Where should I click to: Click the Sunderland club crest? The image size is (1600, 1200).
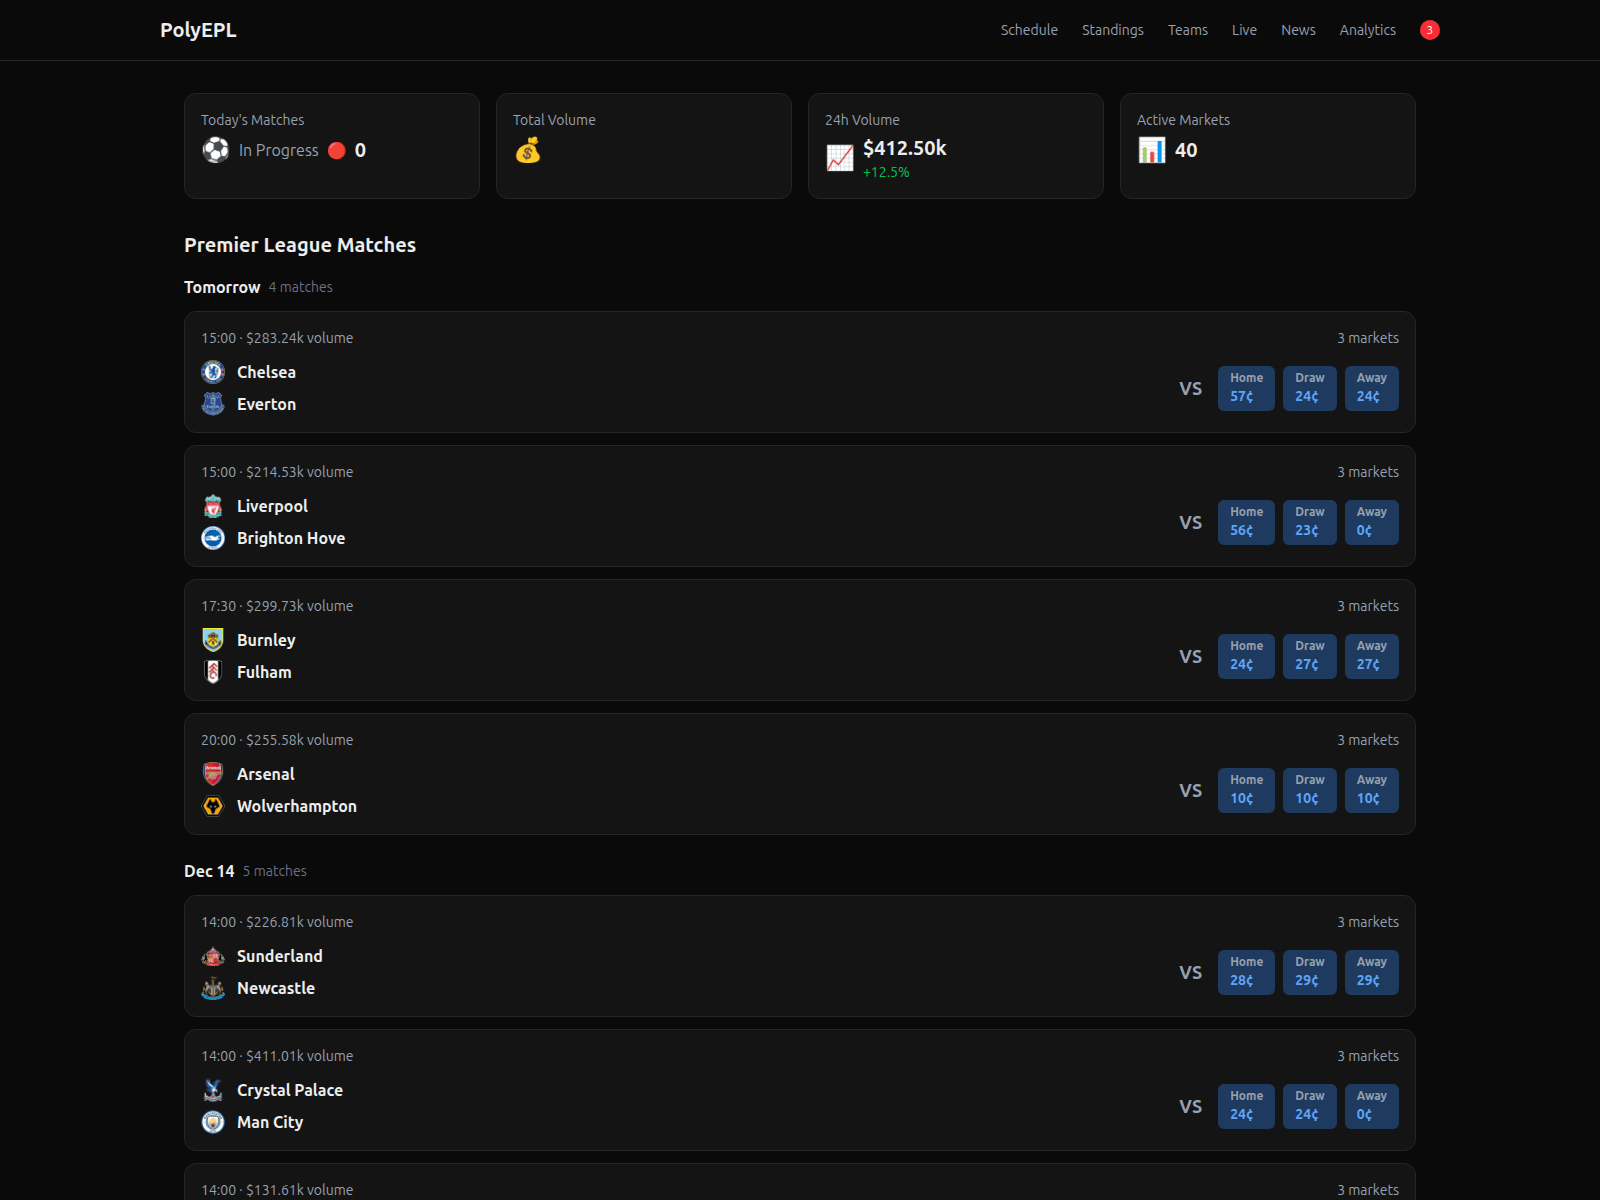(213, 956)
